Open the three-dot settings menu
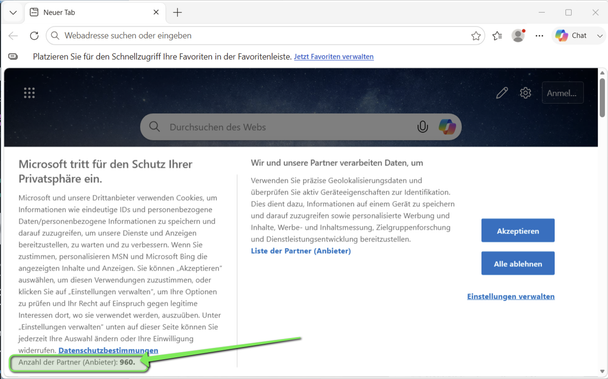 pos(539,36)
